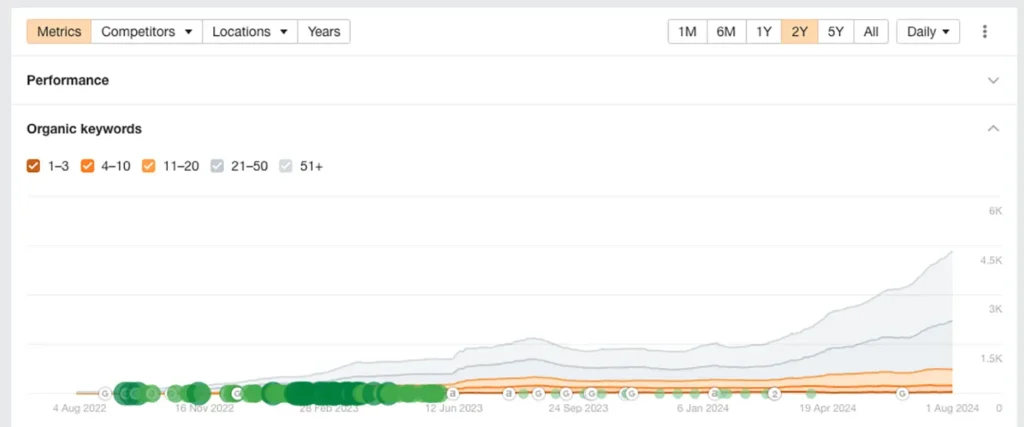The image size is (1024, 427).
Task: Open the Daily interval dropdown
Action: [x=928, y=32]
